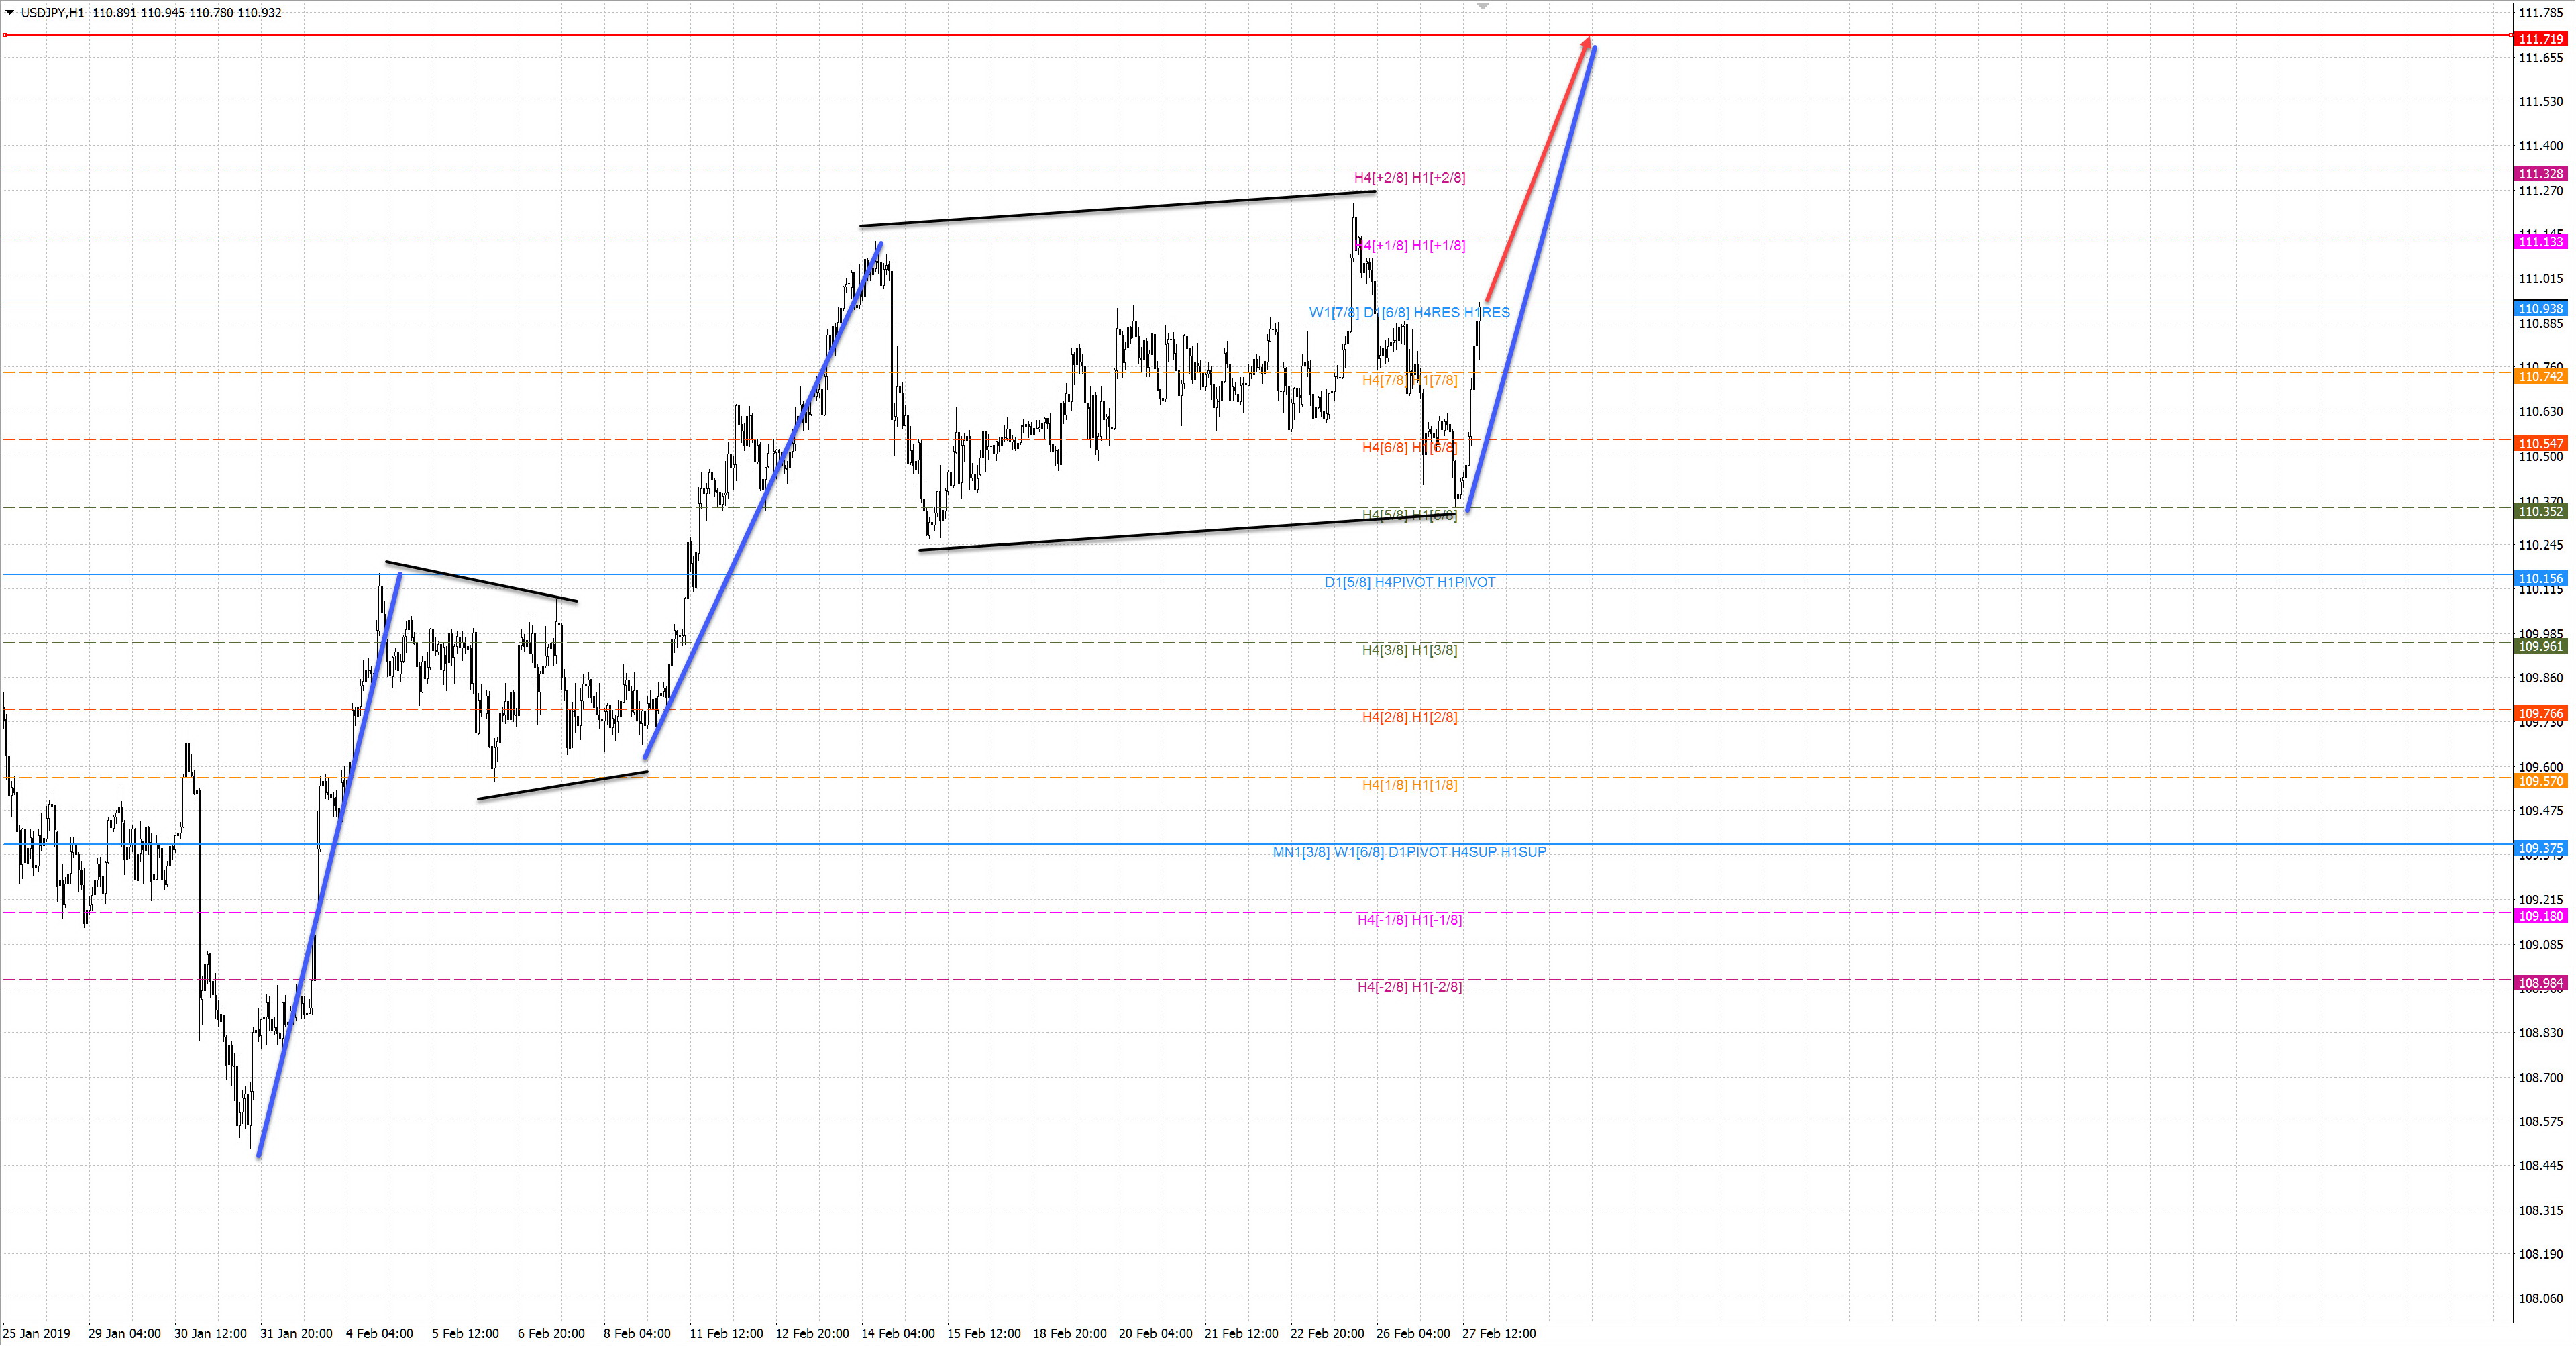Click the H4[3/8] H1[3/8] level label

[1409, 650]
